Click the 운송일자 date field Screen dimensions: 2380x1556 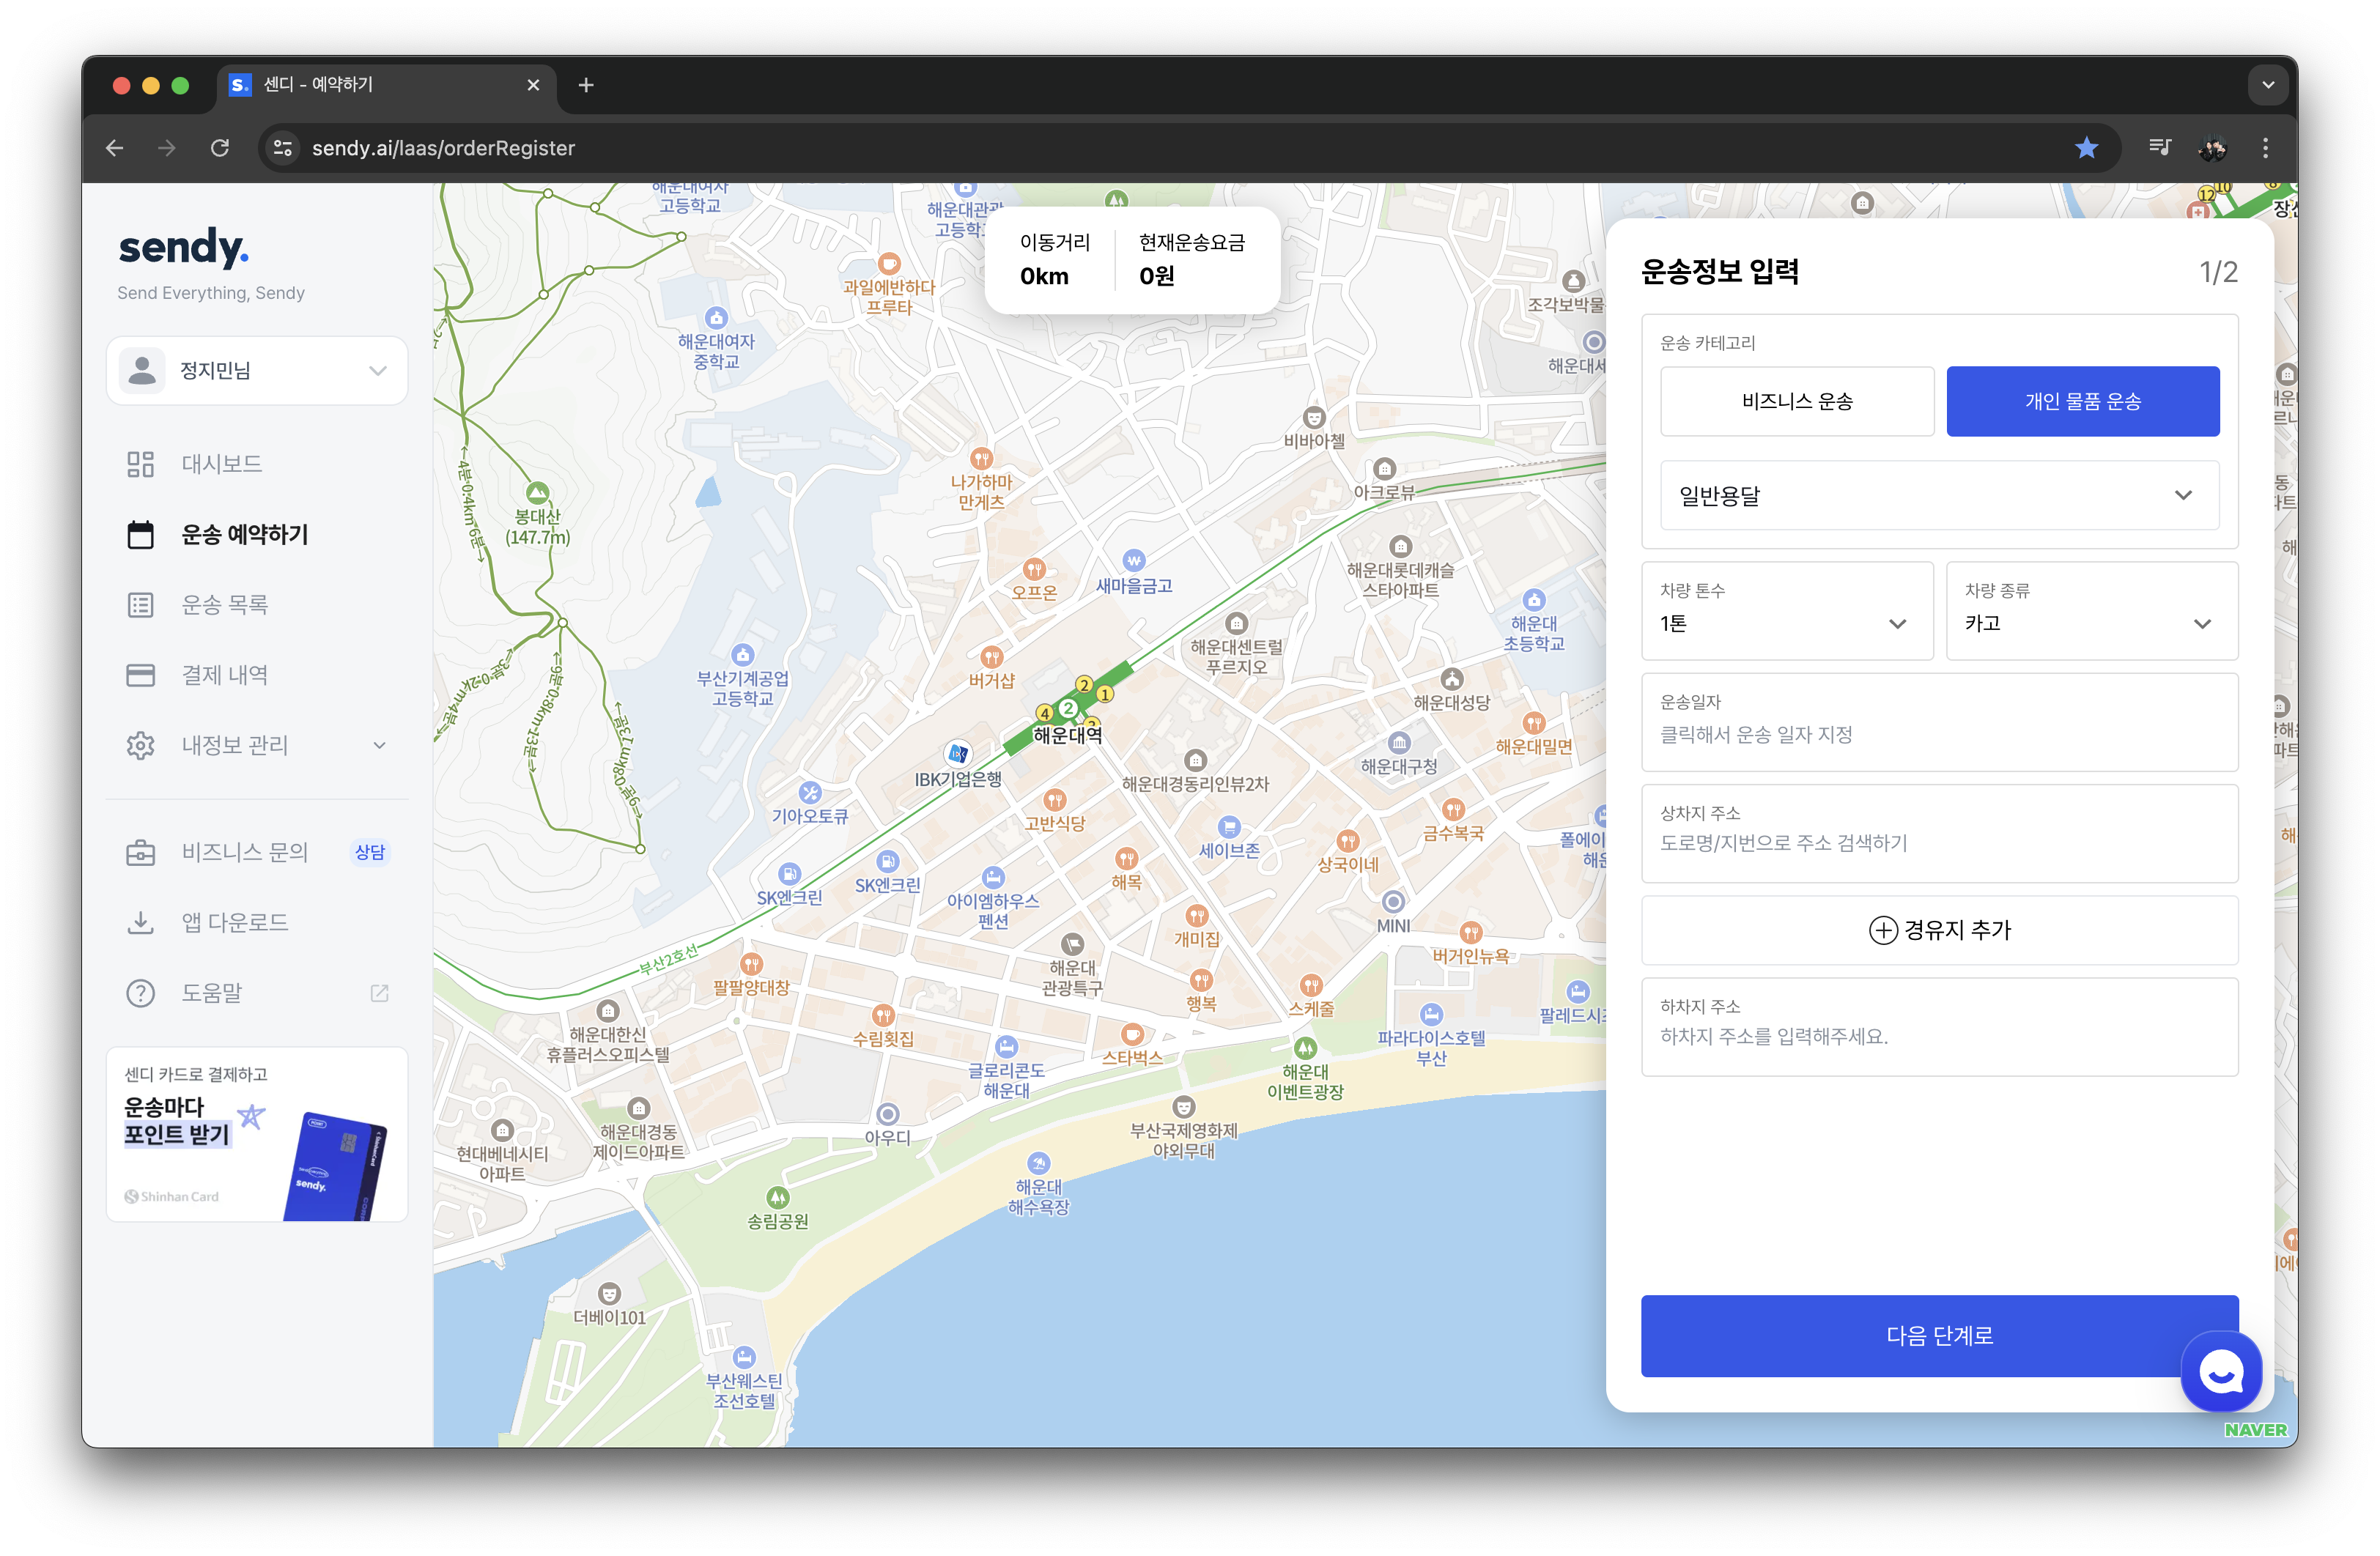tap(1940, 722)
